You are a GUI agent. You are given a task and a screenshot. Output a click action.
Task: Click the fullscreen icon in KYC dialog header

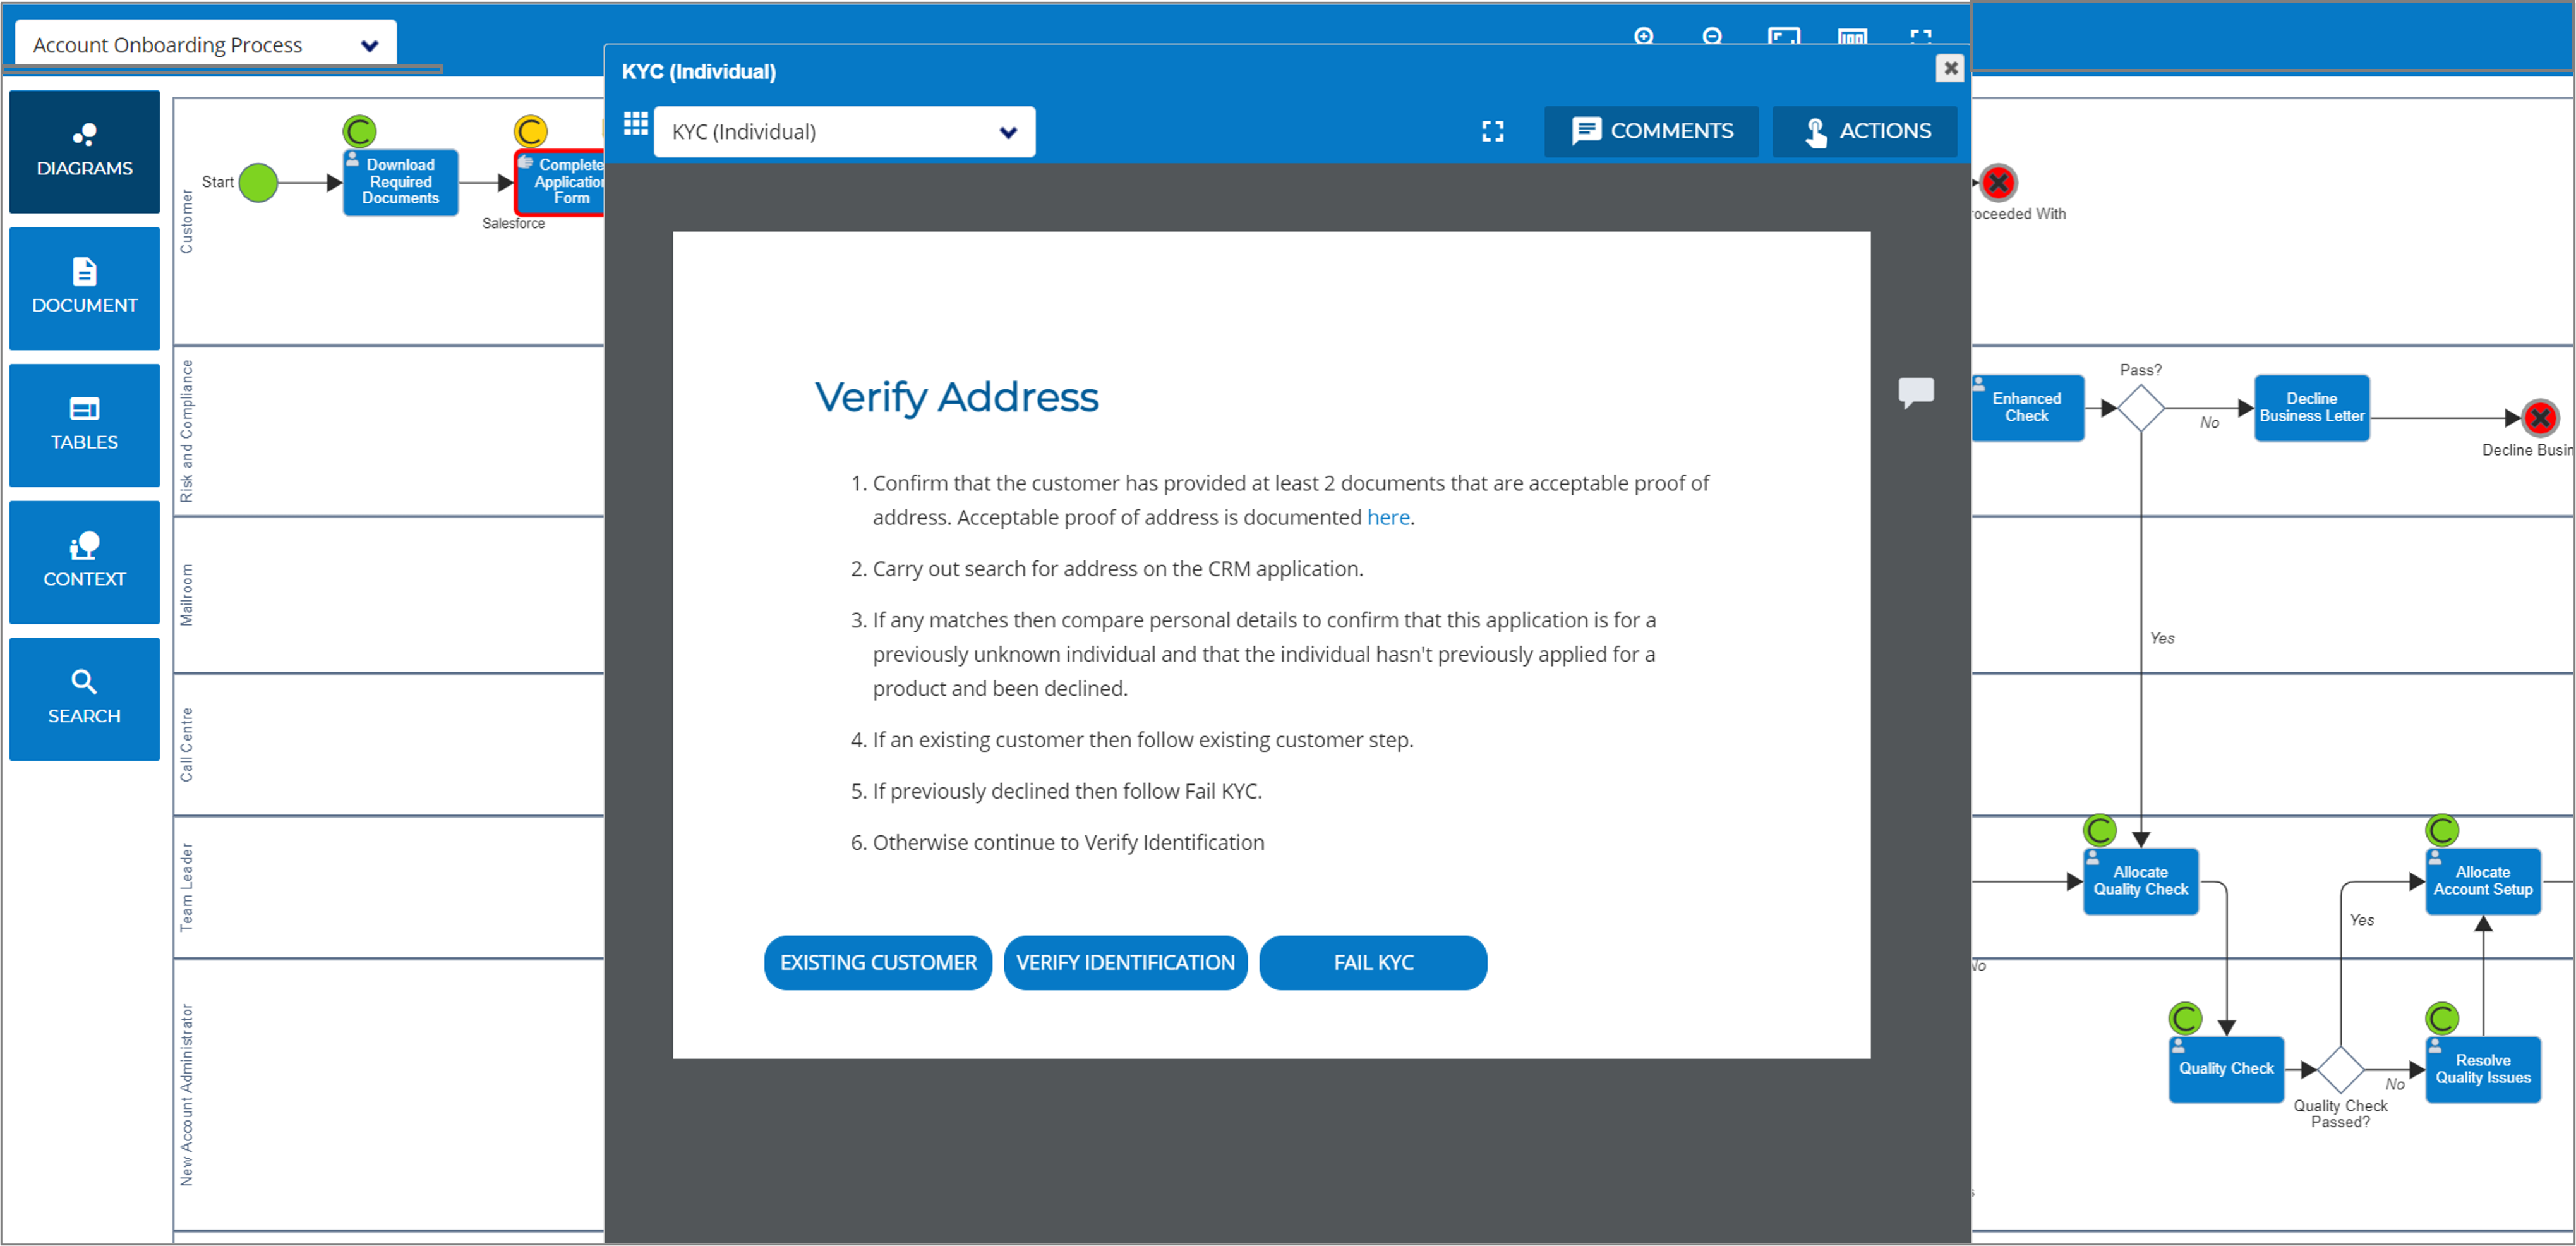[1492, 131]
